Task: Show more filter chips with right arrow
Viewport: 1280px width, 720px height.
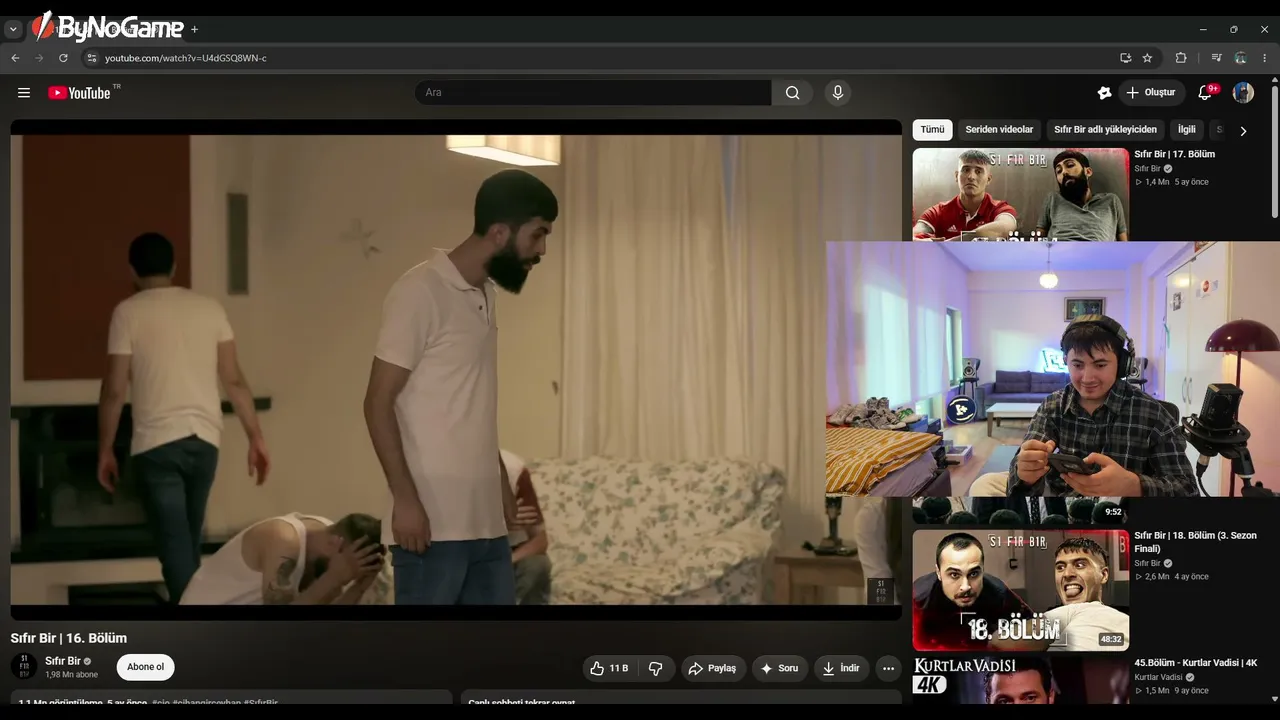Action: pyautogui.click(x=1243, y=131)
